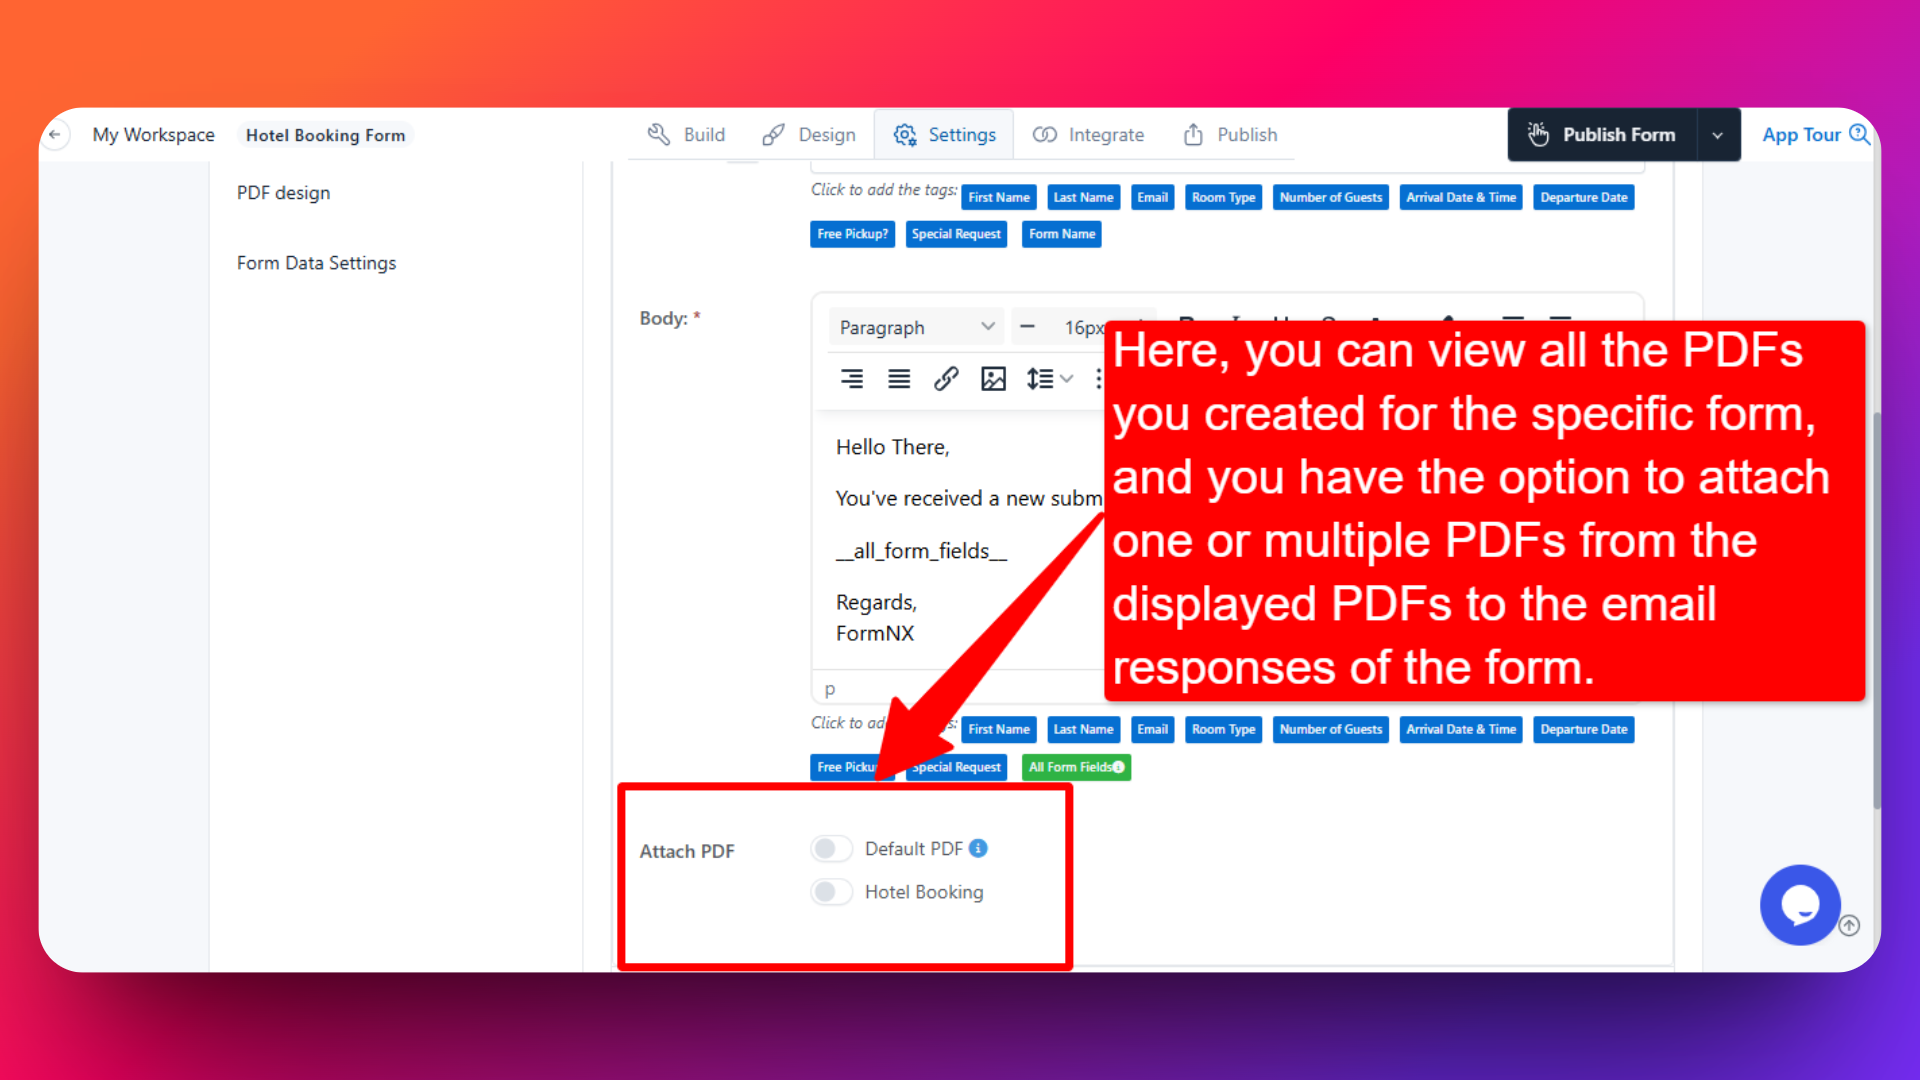1920x1080 pixels.
Task: Add First Name tag to the subject
Action: pos(999,197)
